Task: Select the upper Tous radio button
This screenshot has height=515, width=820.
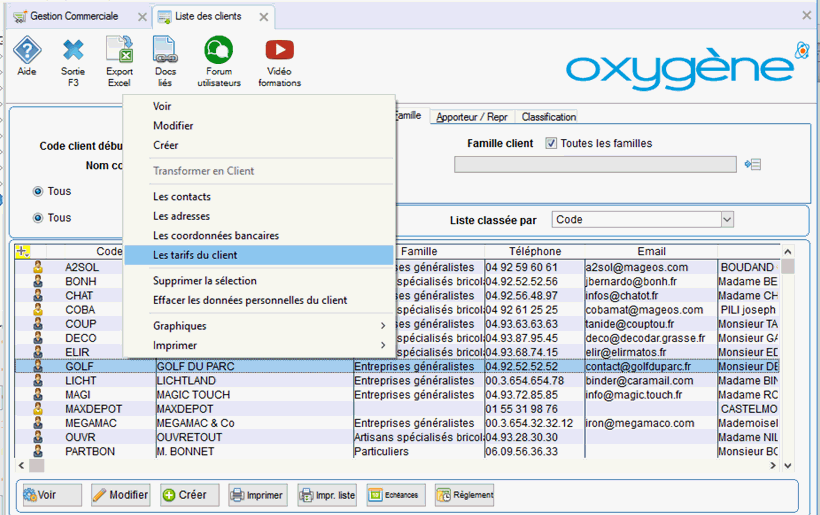Action: [x=38, y=191]
